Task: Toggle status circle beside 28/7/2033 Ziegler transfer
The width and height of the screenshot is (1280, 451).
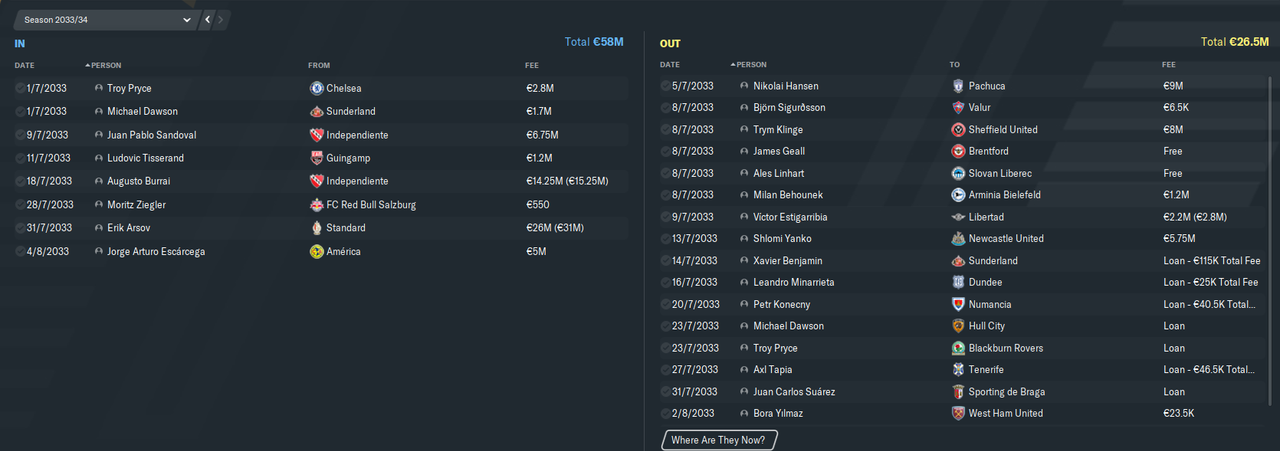Action: click(20, 205)
